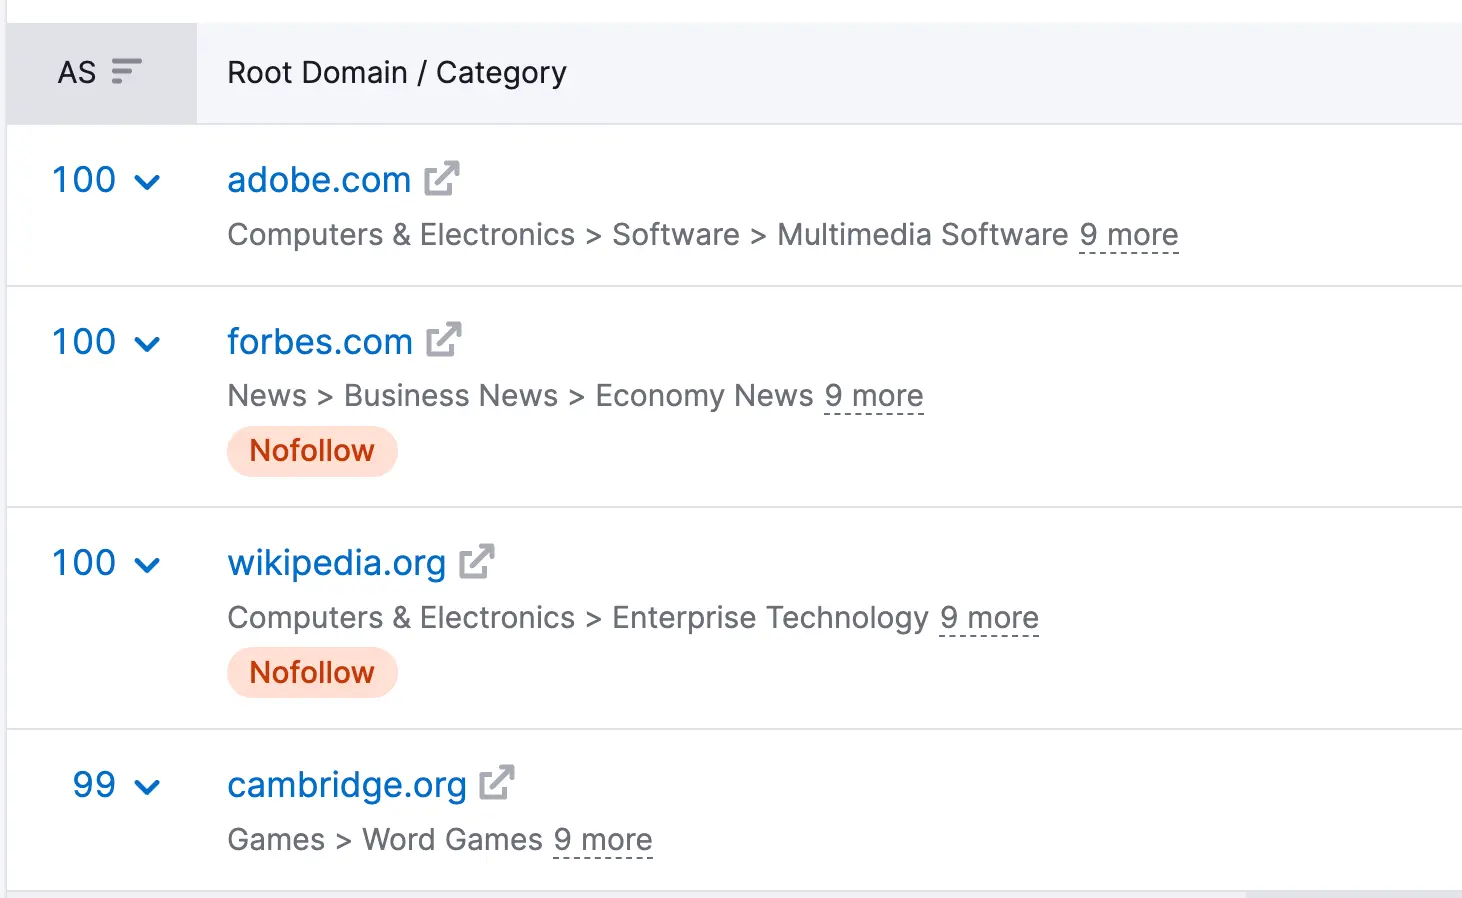Click the forbes.com domain link
The image size is (1462, 898).
tap(320, 342)
